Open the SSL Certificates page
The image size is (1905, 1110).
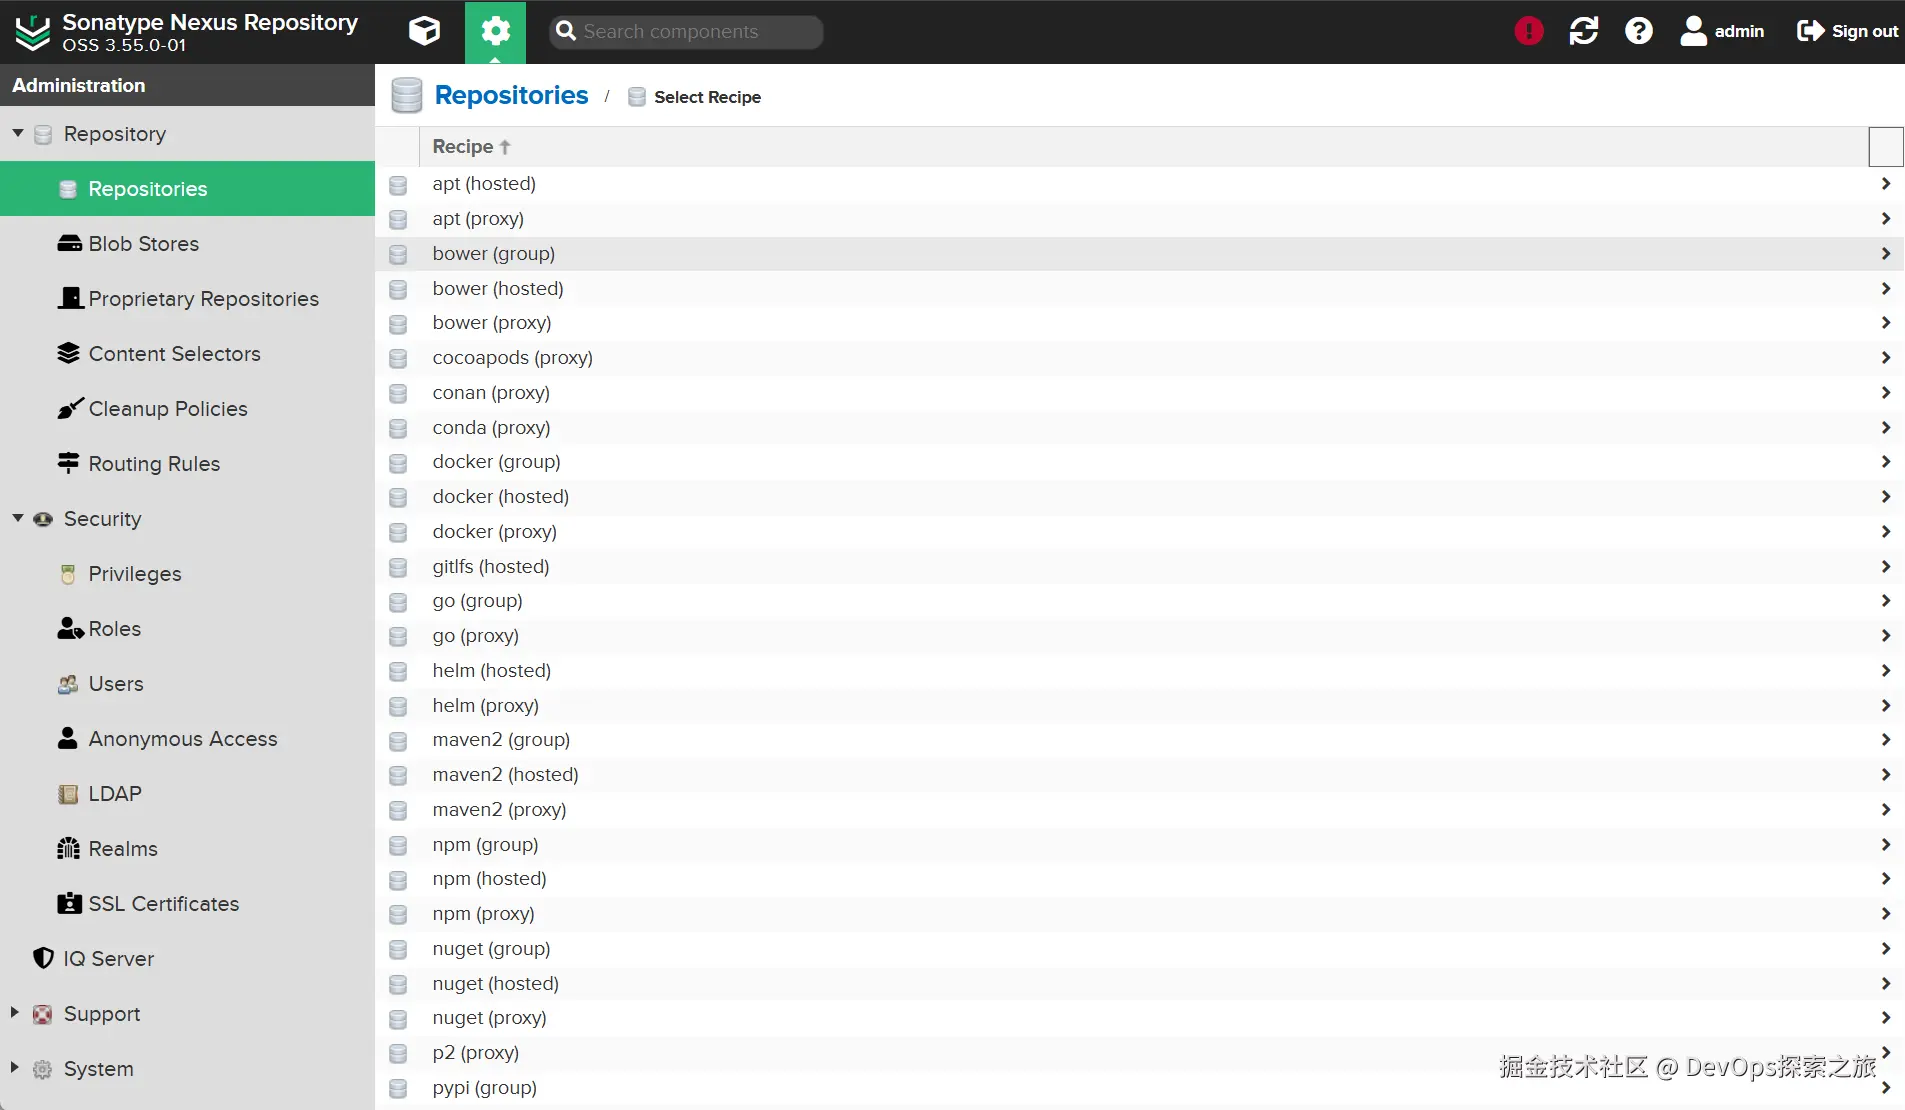point(187,904)
